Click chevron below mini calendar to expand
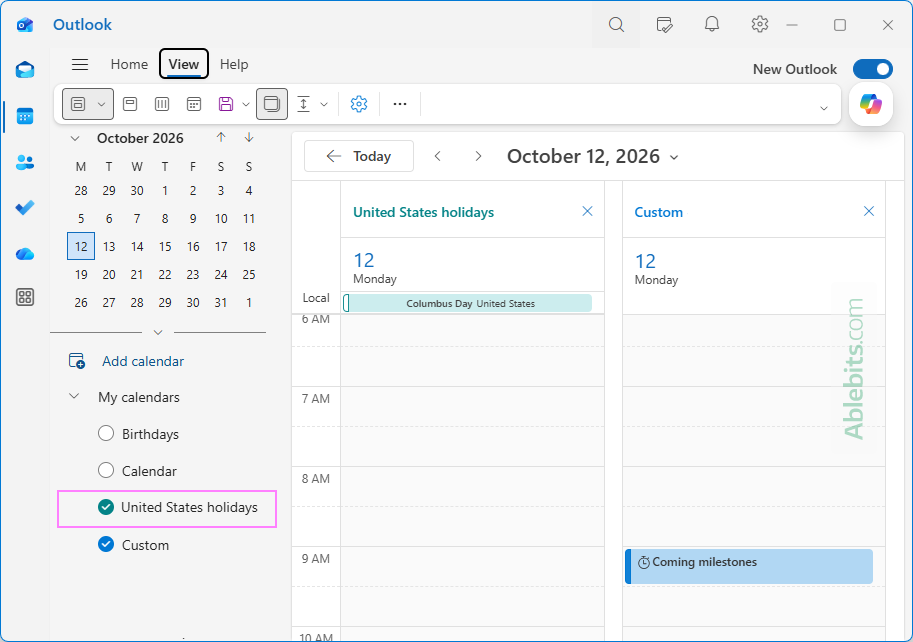The image size is (913, 642). [x=158, y=332]
